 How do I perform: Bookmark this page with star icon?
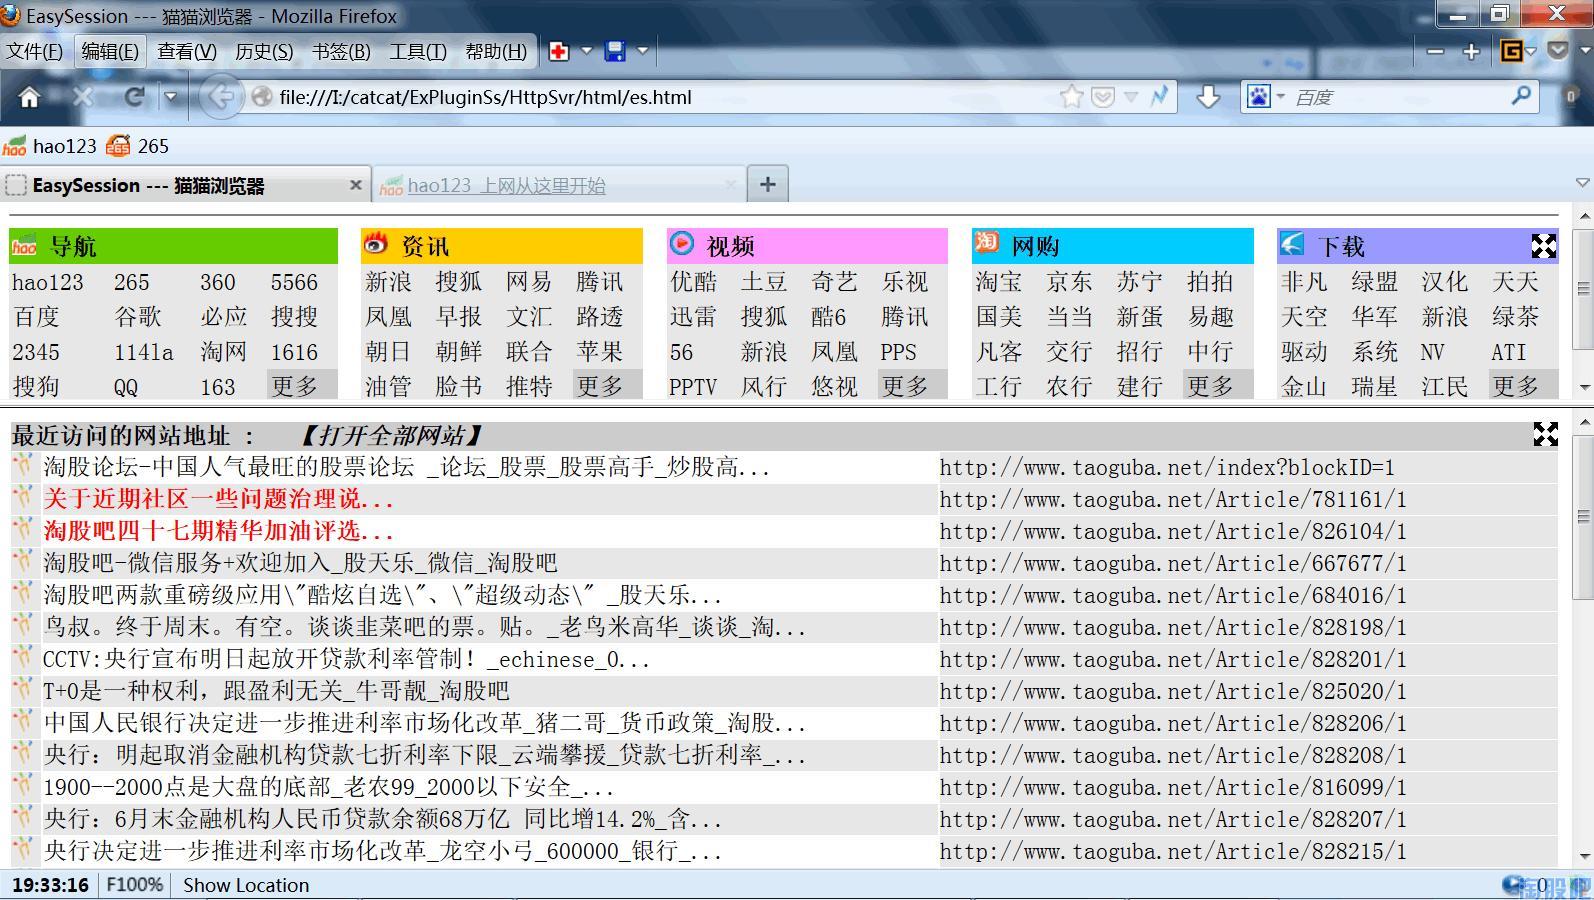coord(1071,97)
